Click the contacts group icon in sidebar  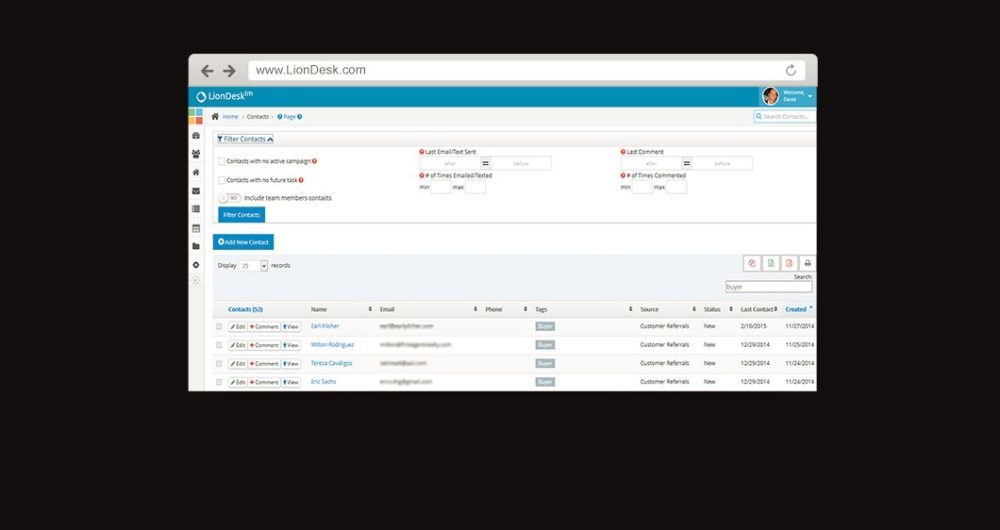point(196,154)
